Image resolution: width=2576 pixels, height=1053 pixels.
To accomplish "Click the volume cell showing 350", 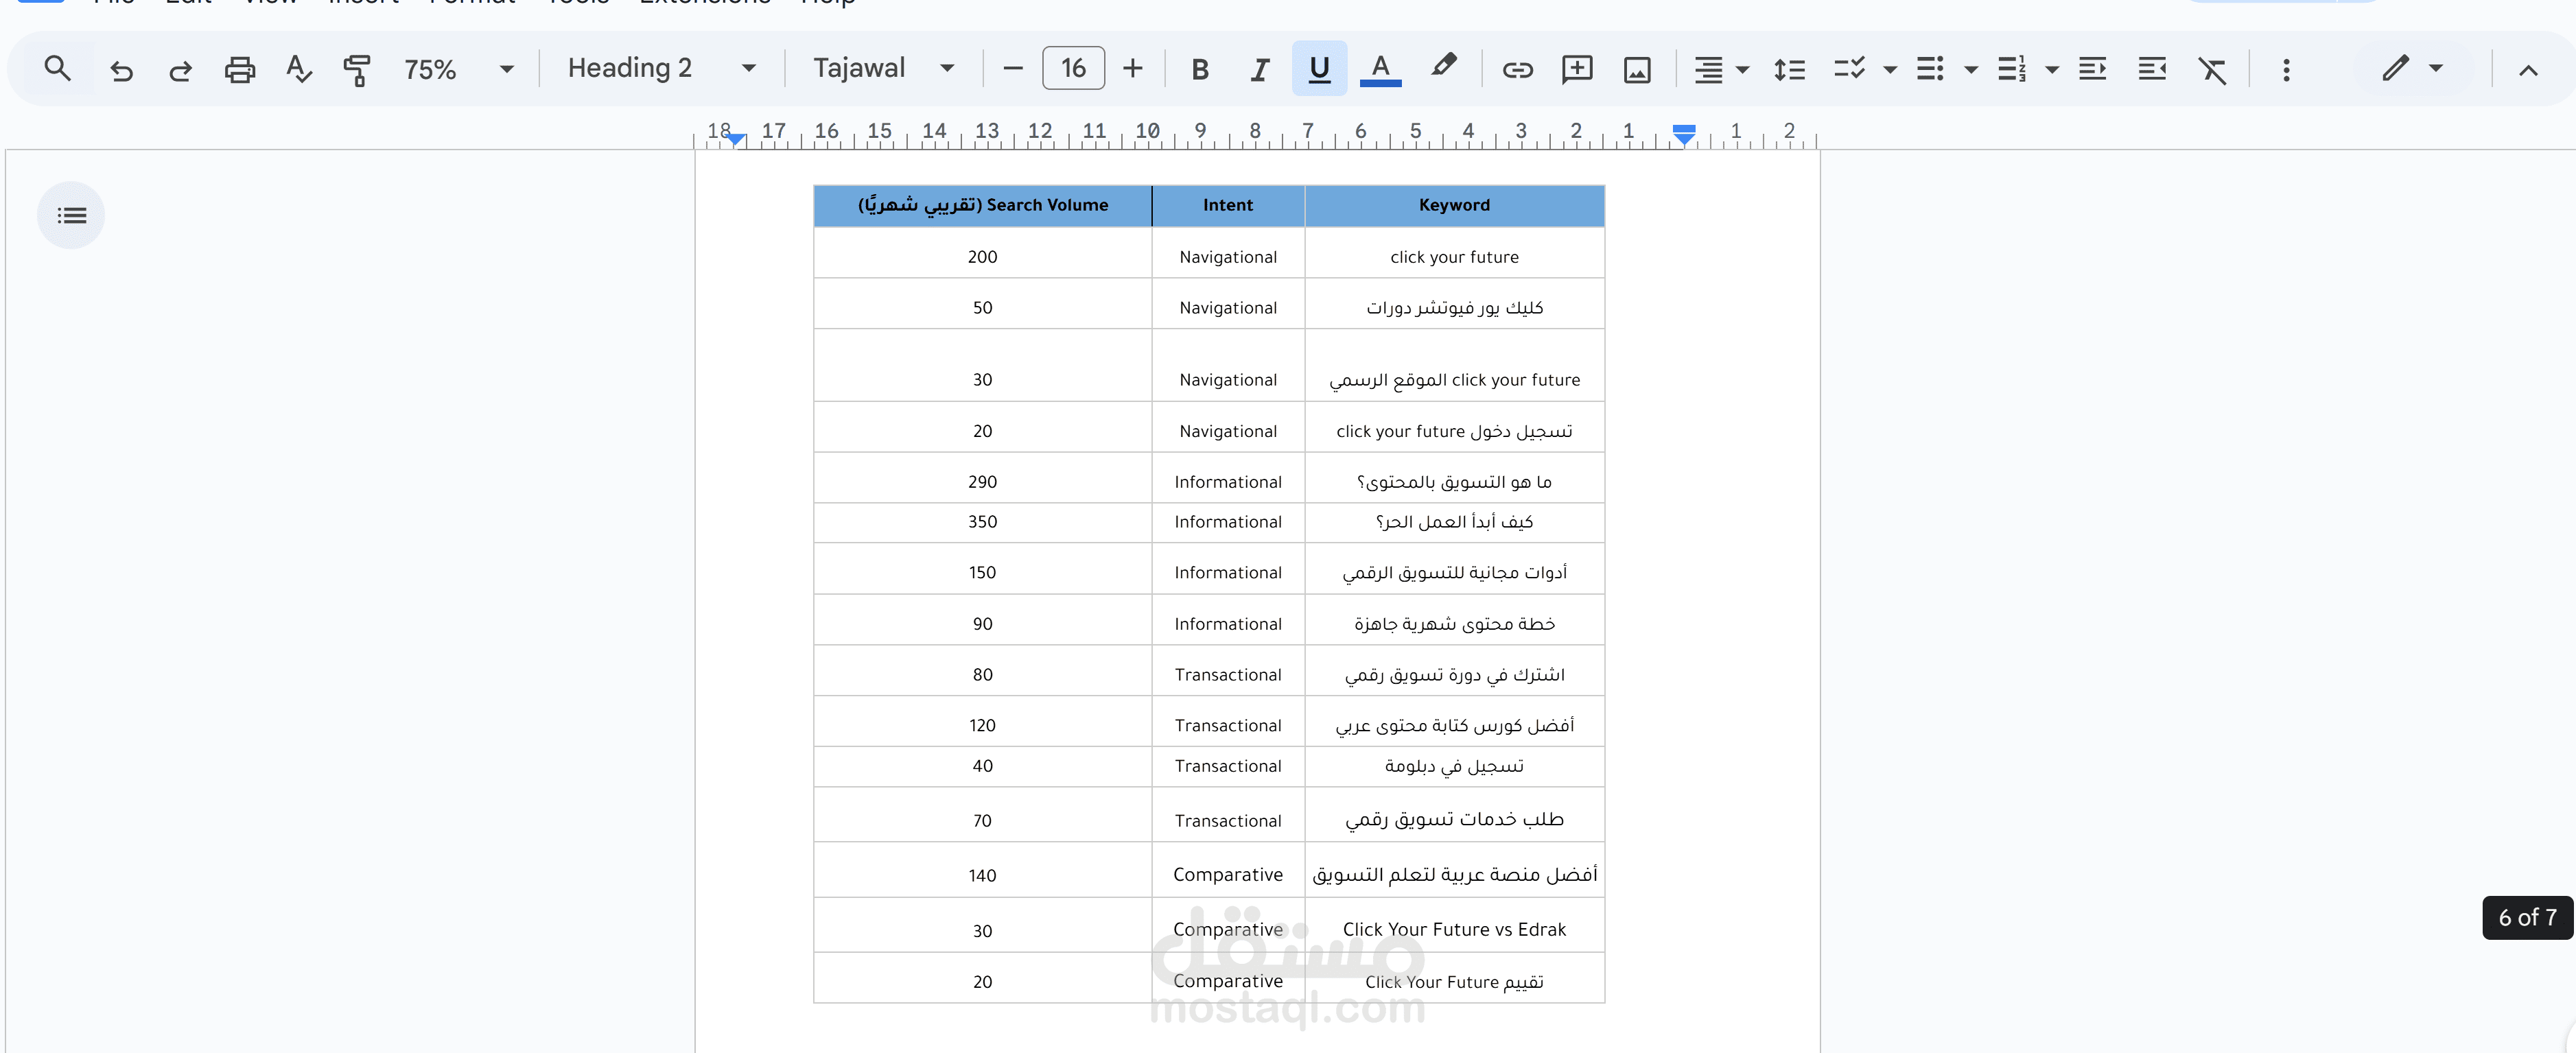I will (x=983, y=522).
